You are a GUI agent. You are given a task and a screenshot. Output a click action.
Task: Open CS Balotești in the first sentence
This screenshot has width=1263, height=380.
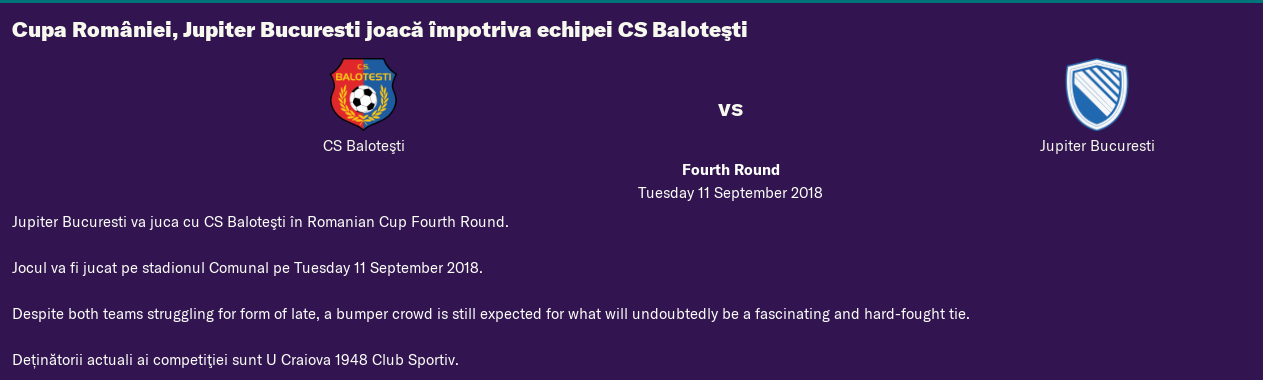[x=244, y=222]
